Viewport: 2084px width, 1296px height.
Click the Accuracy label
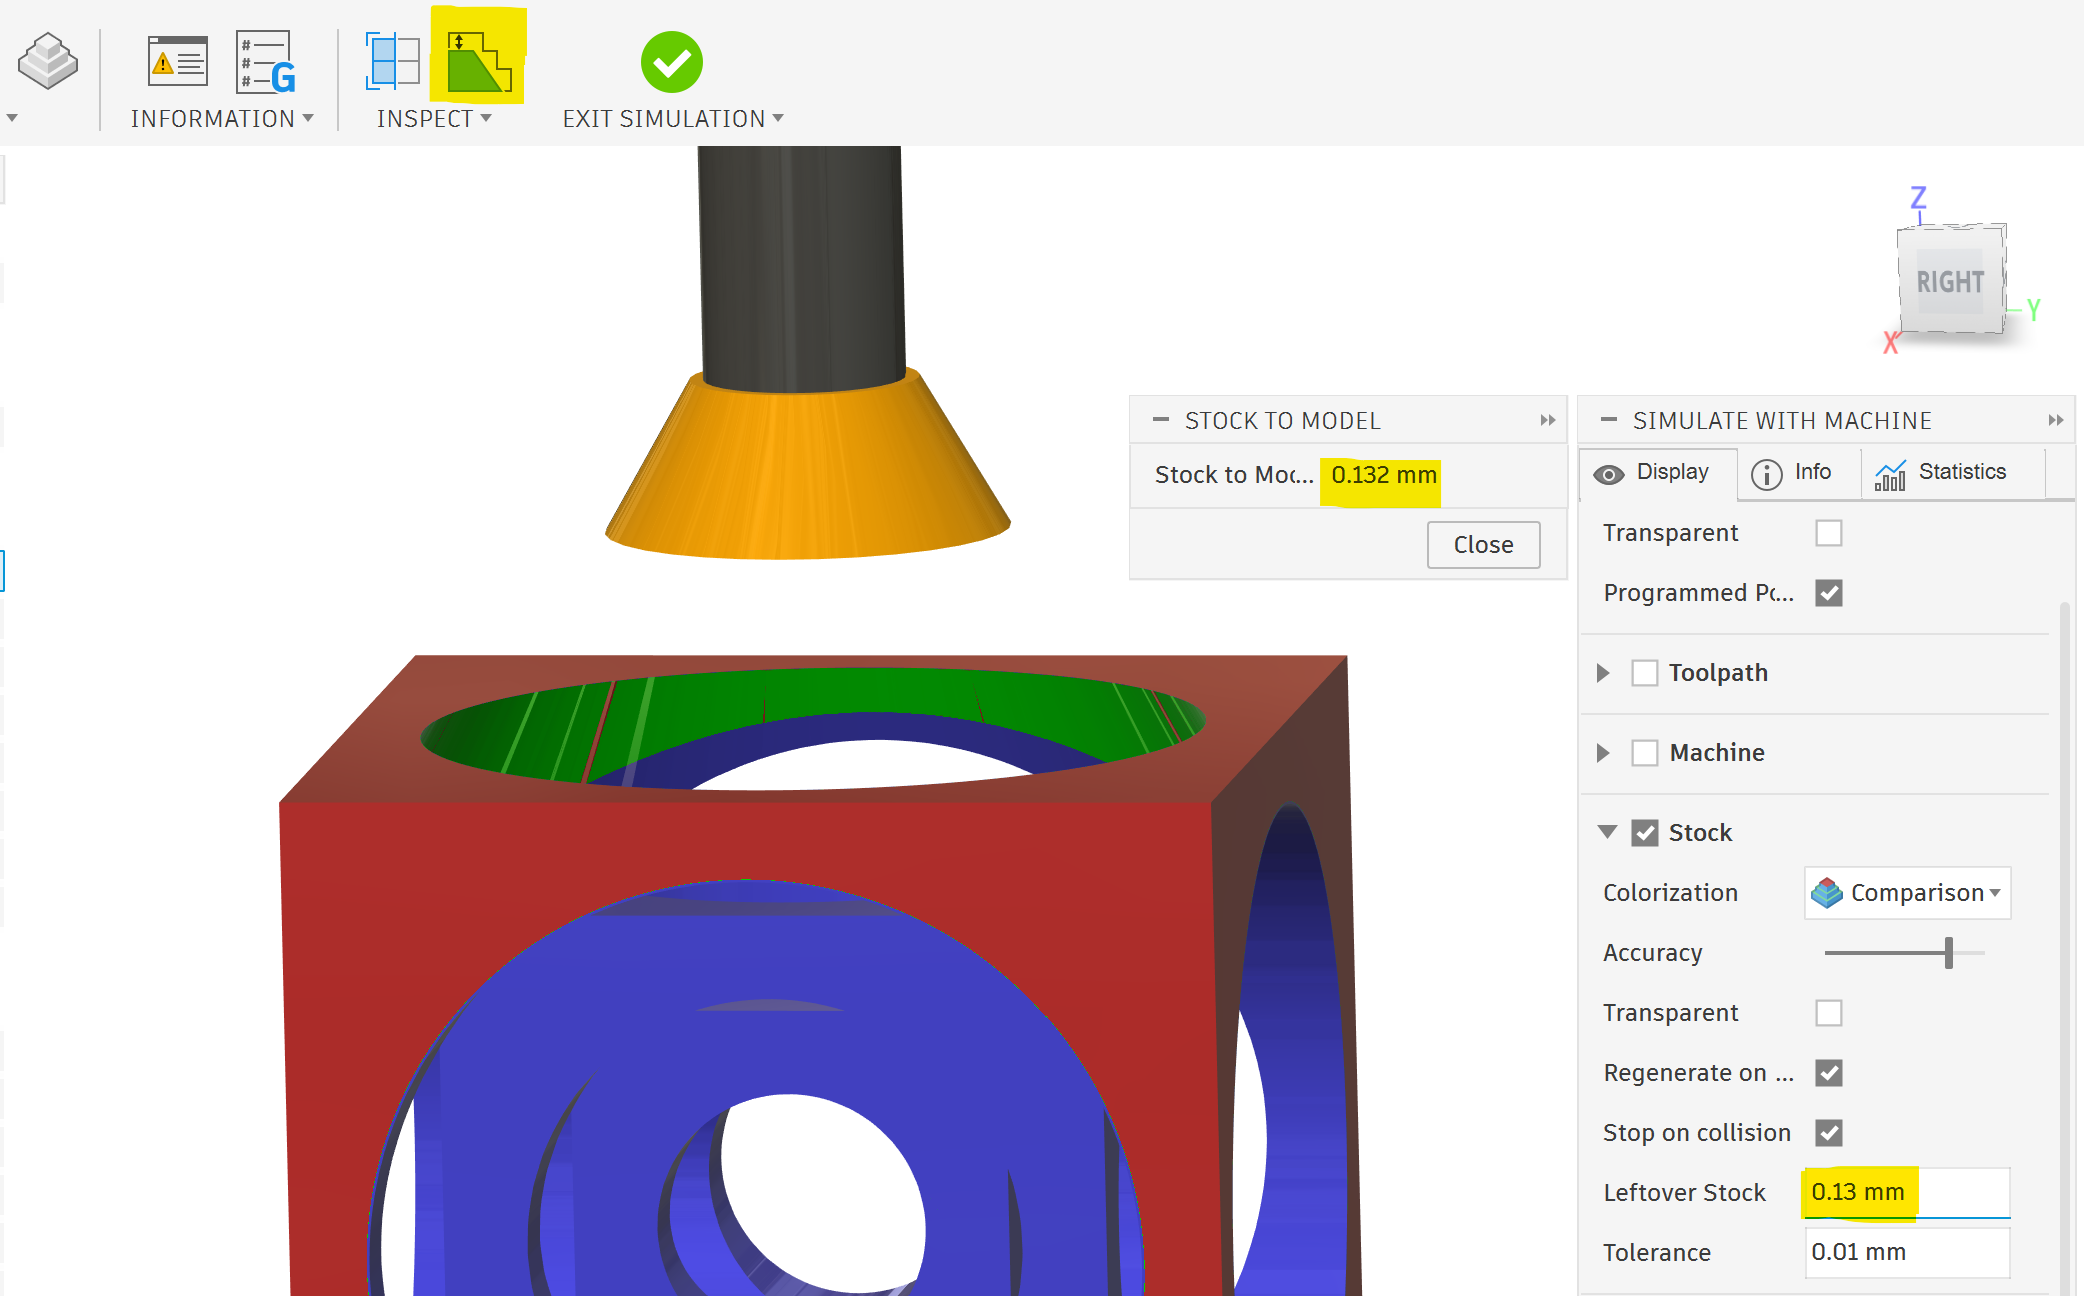1652,953
